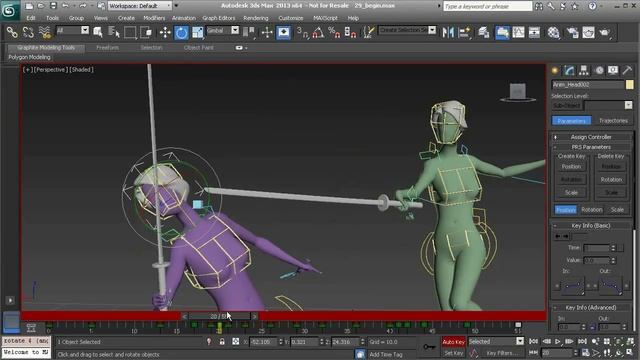Collapse the Key Info (Advanced) rollout

[x=591, y=307]
